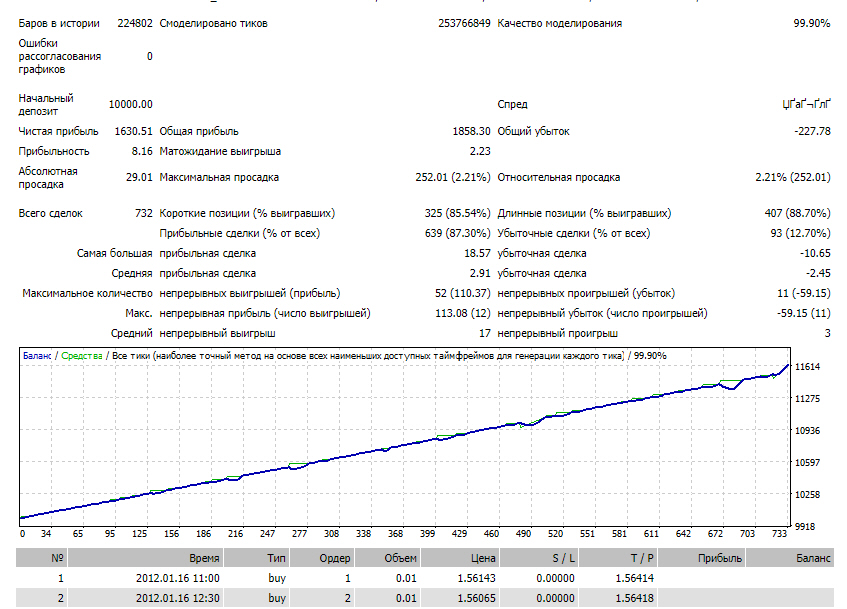Screen dimensions: 847x609
Task: Click the 'Баланс' legend label on chart
Action: (37, 356)
